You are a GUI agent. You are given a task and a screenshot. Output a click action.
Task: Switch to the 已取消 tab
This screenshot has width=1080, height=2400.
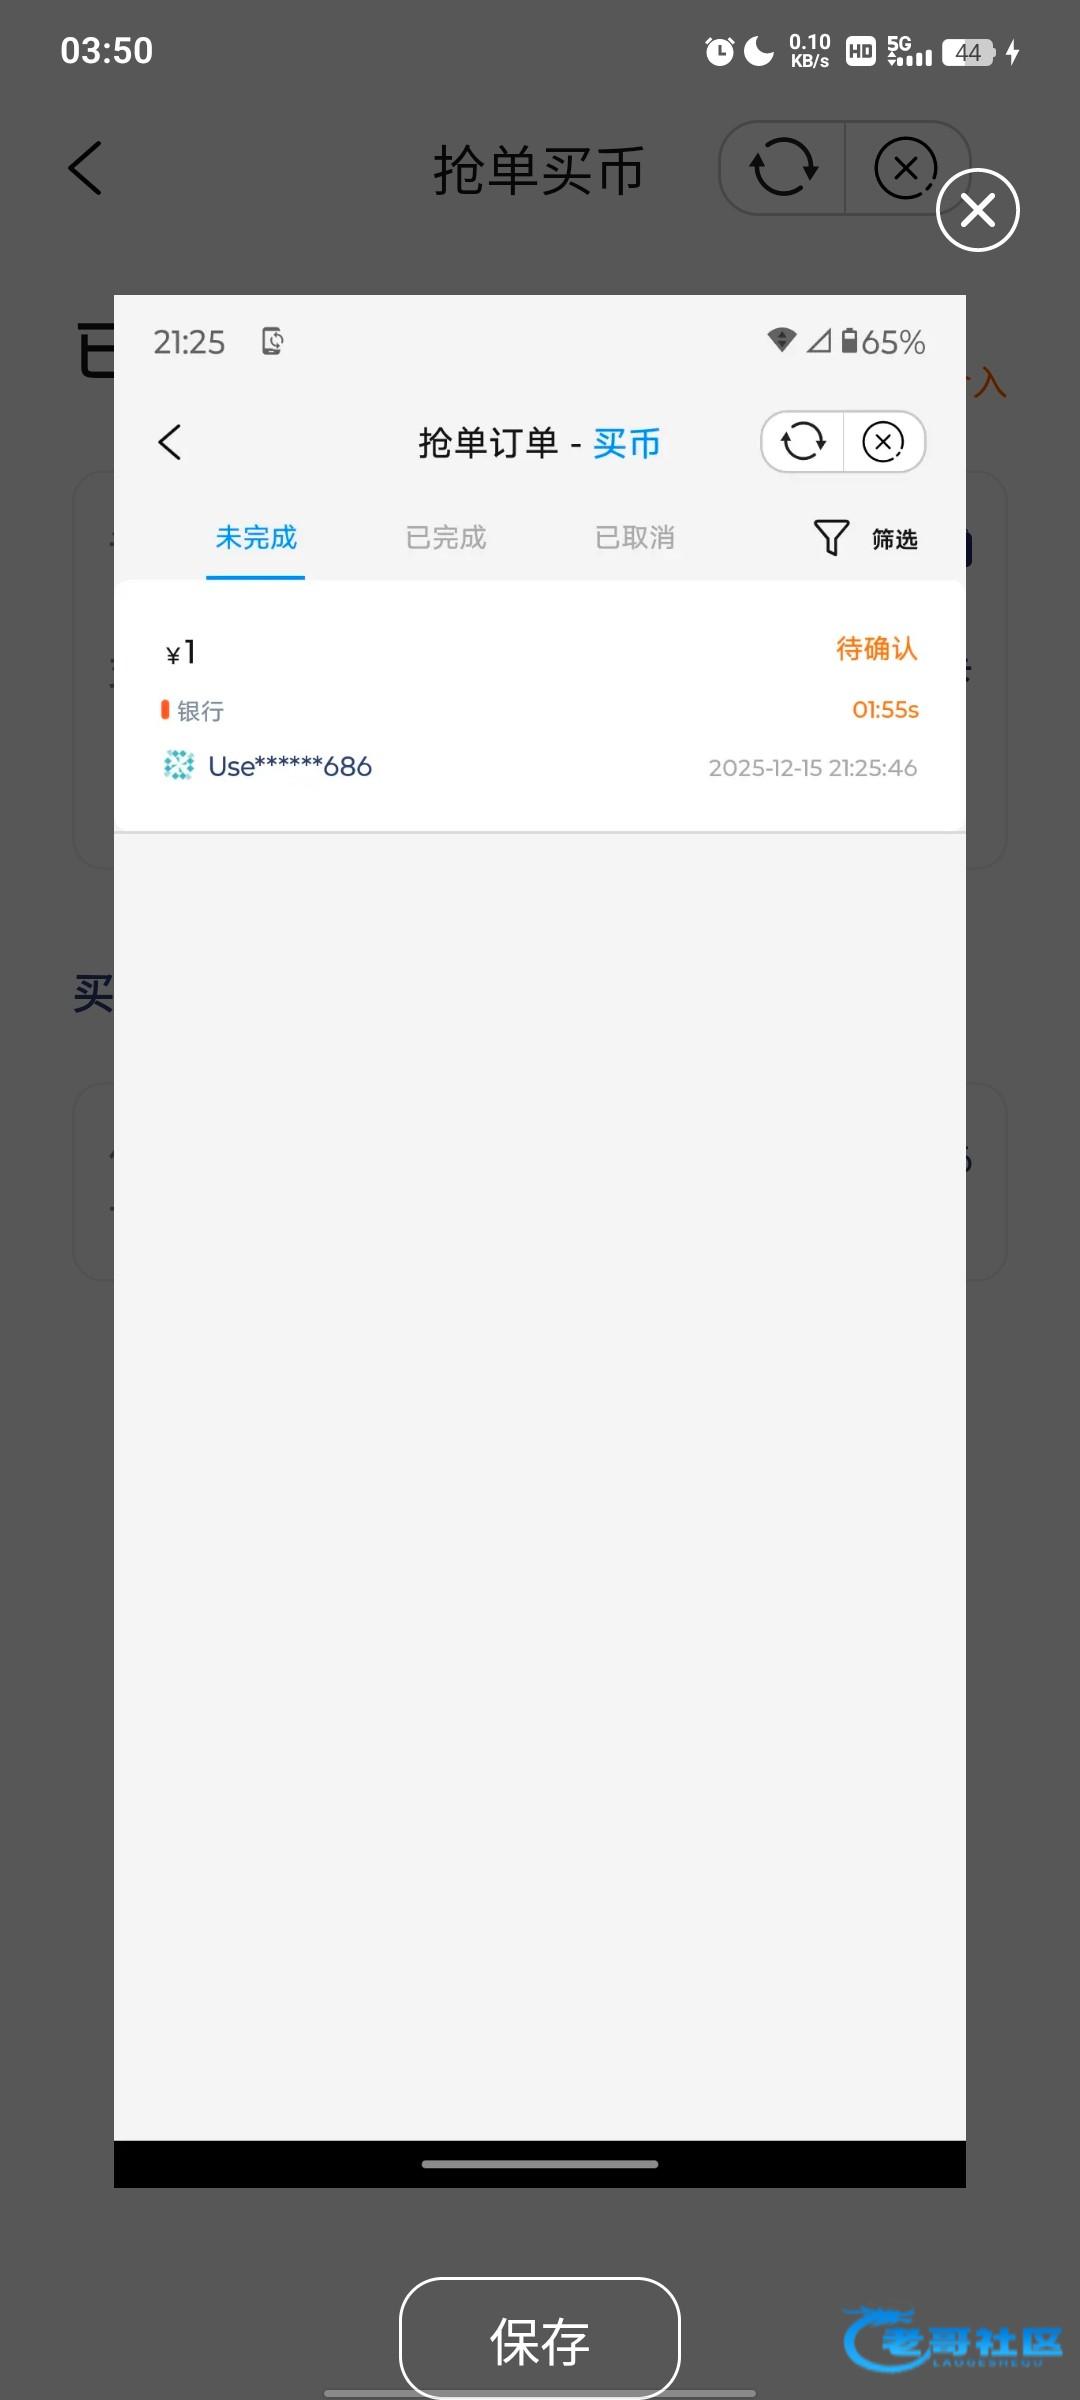coord(635,538)
